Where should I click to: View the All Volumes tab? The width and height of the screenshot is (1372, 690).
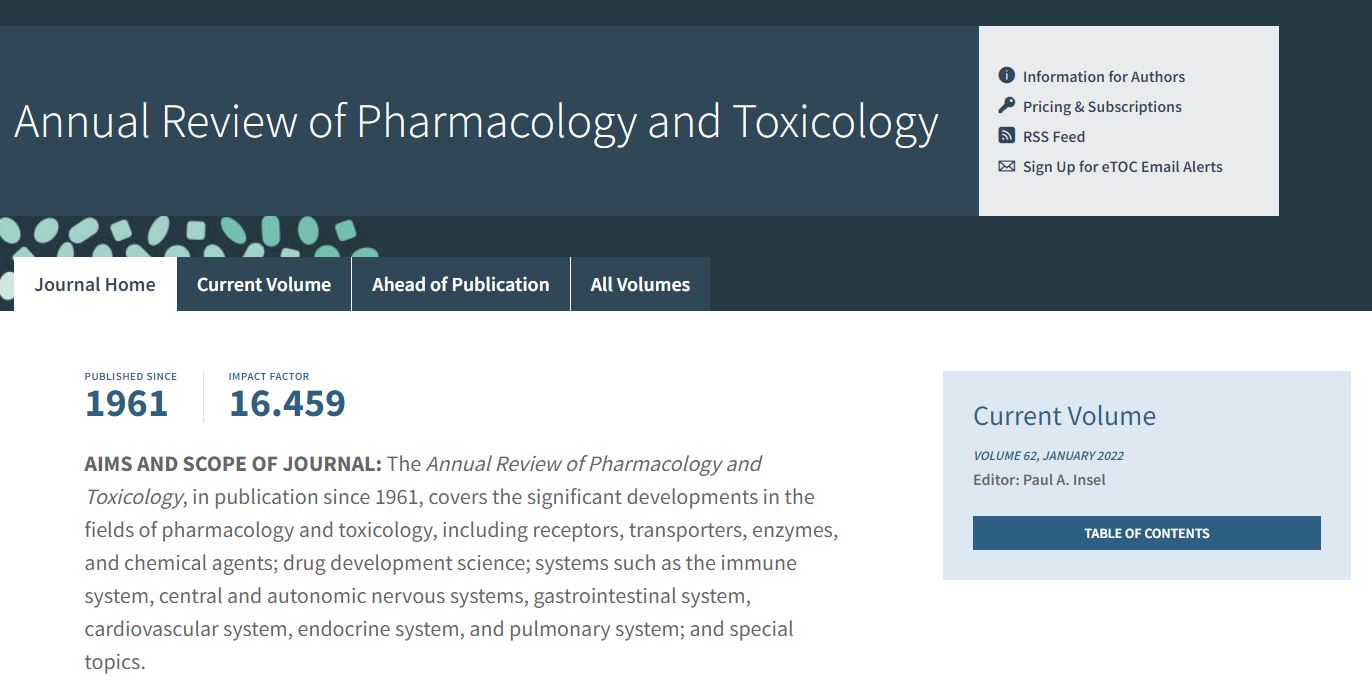(x=640, y=284)
